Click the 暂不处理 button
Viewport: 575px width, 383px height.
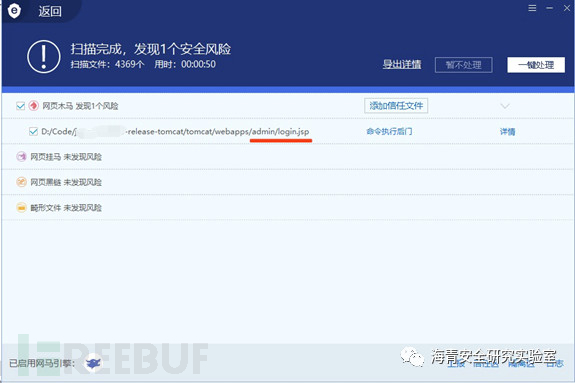464,65
